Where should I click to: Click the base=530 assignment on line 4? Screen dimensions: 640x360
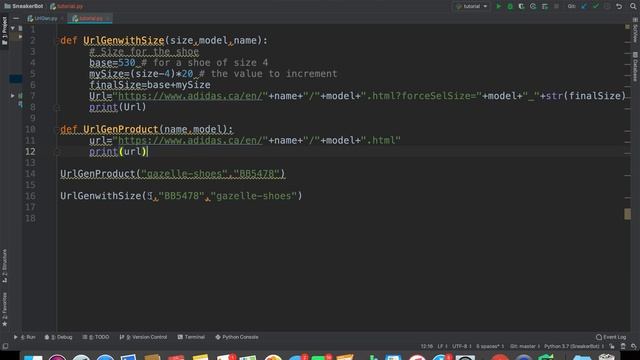tap(113, 63)
